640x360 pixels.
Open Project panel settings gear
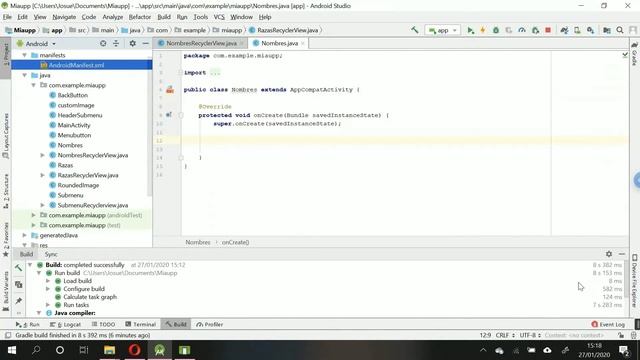click(x=133, y=43)
